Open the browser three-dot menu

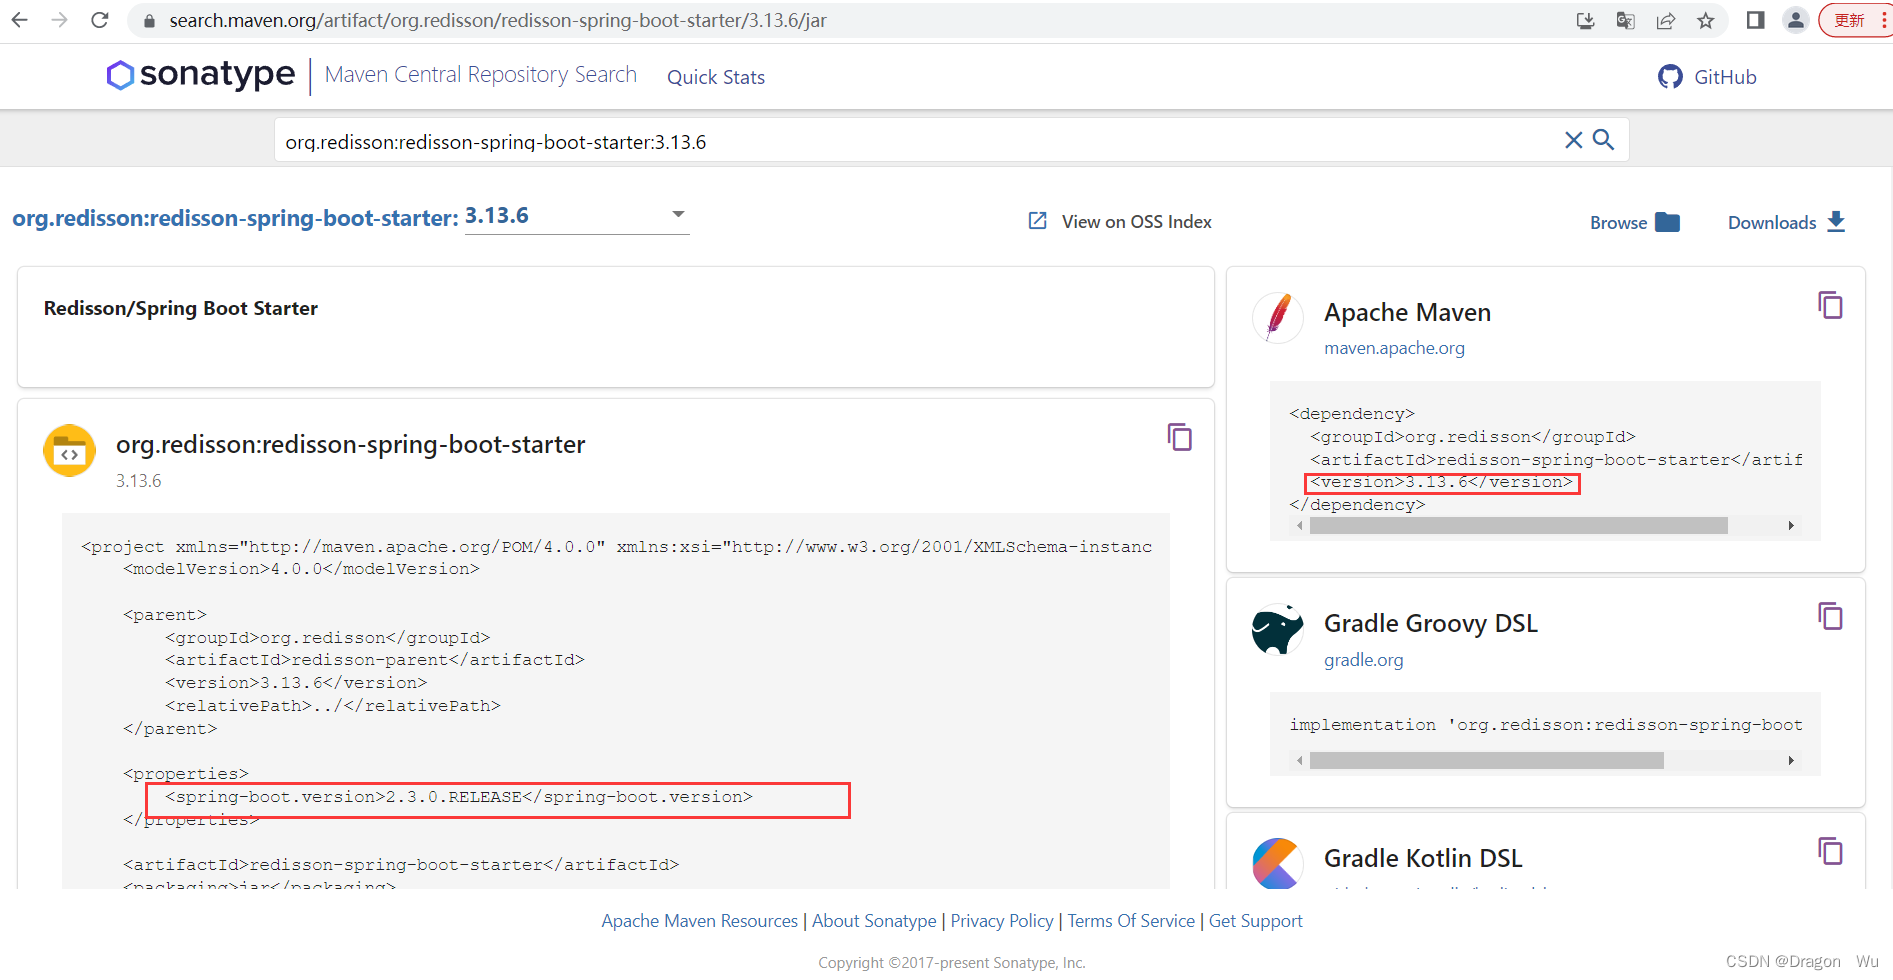pyautogui.click(x=1883, y=20)
